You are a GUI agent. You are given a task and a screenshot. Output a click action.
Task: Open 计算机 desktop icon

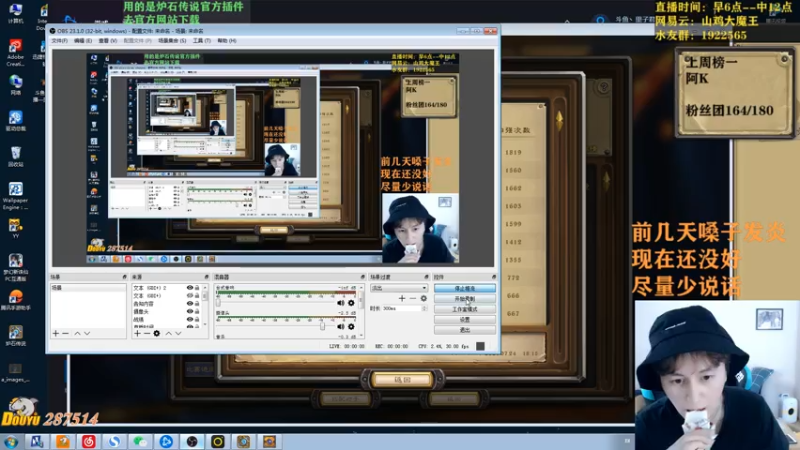(x=15, y=14)
